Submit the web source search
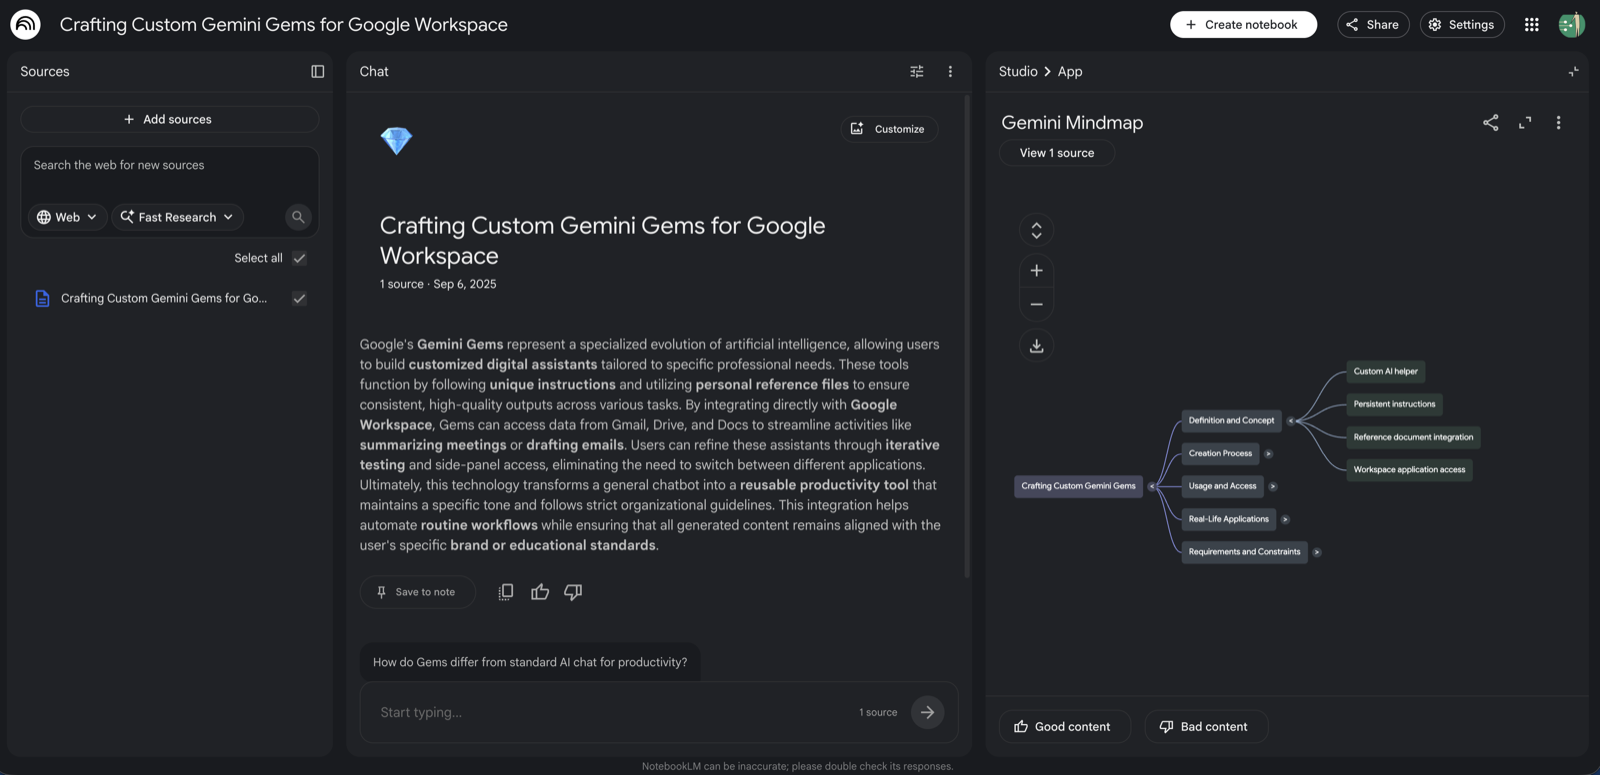This screenshot has width=1600, height=775. pyautogui.click(x=298, y=217)
